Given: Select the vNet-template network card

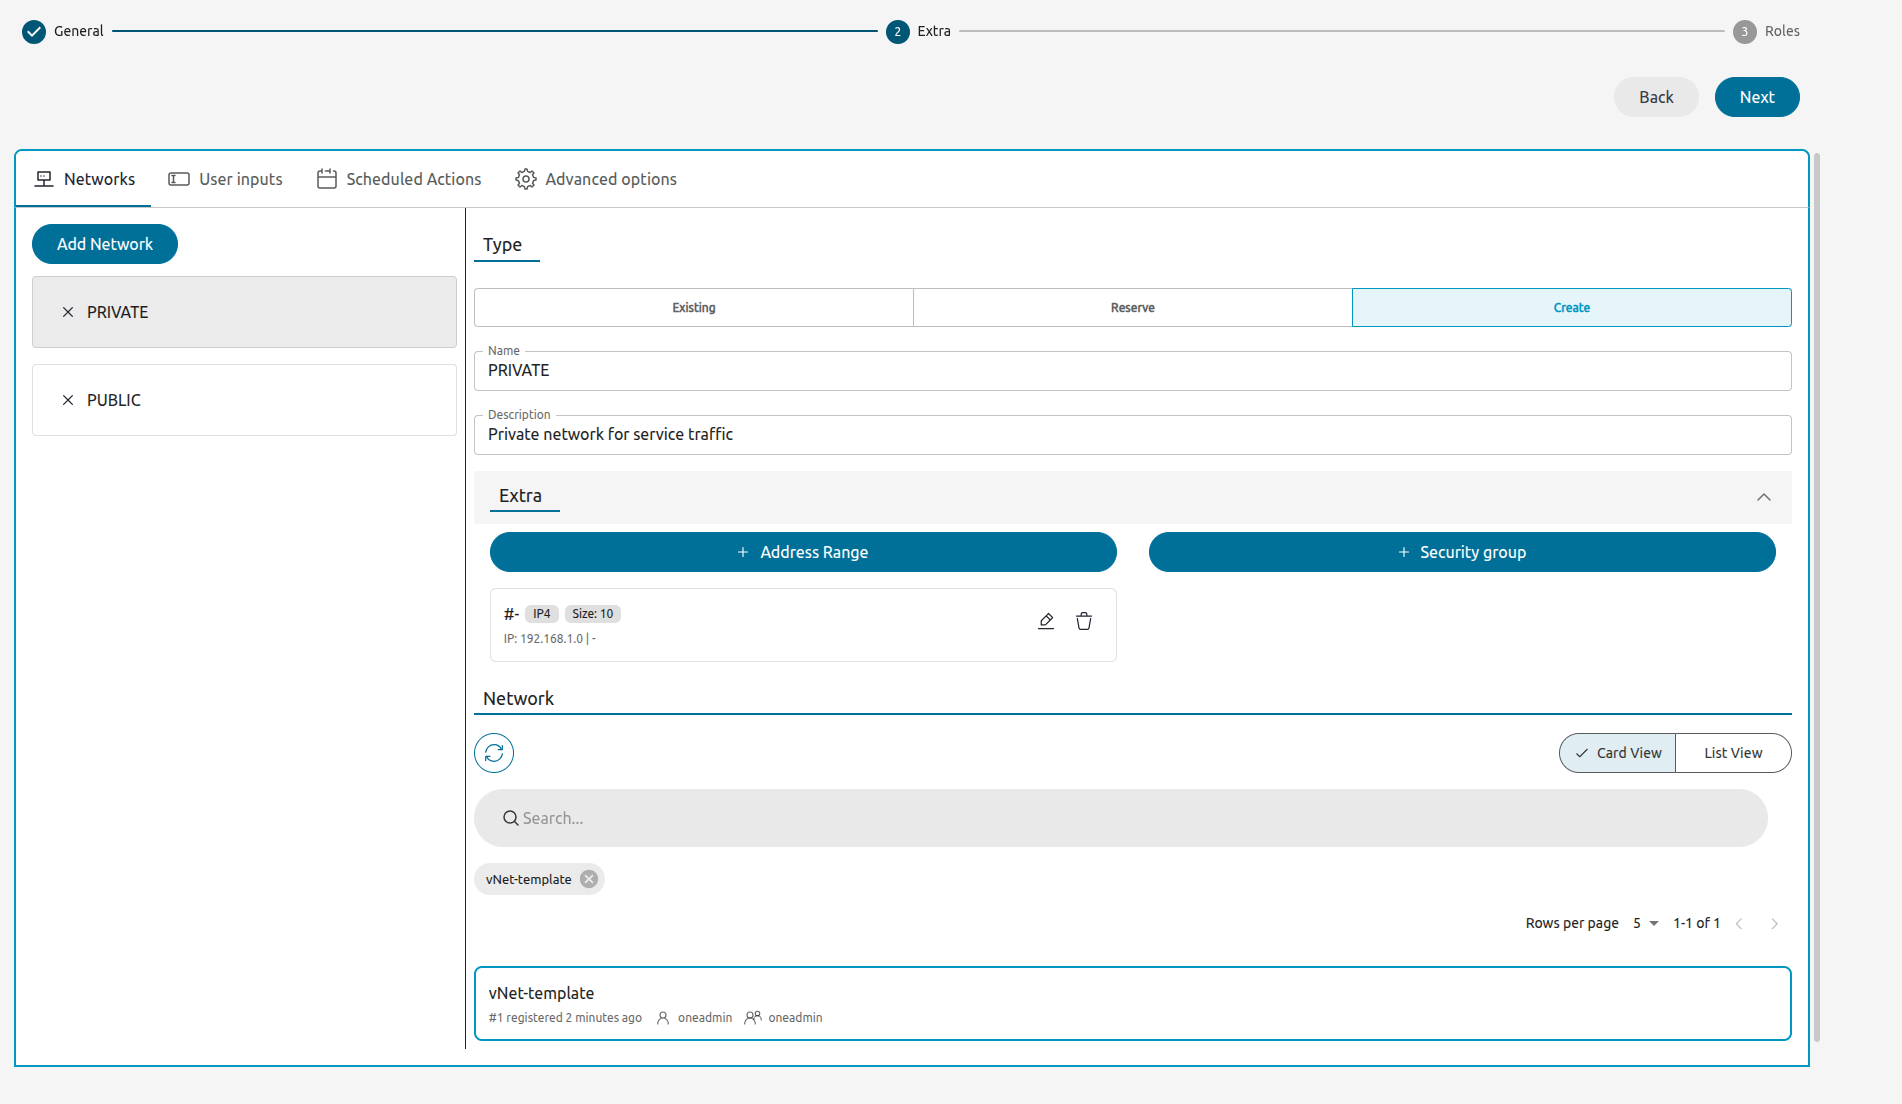Looking at the screenshot, I should (x=1131, y=1003).
